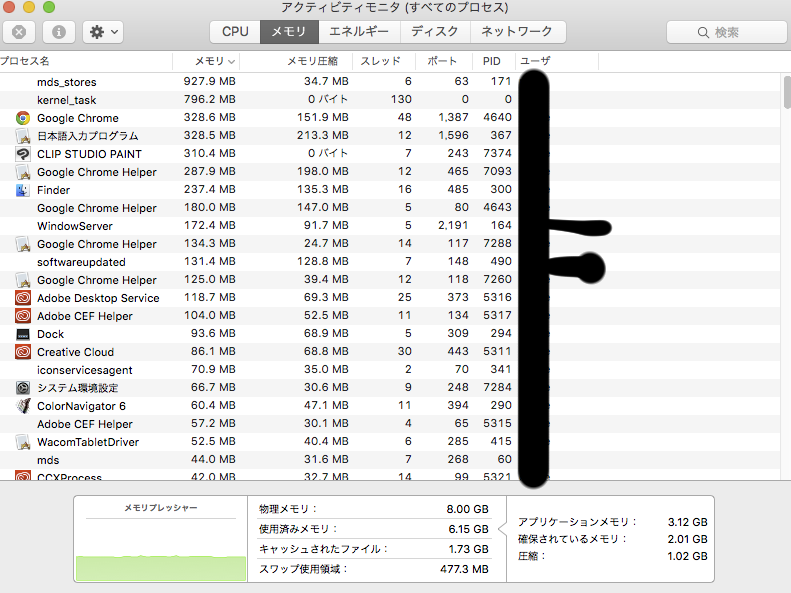Click icon of Google Chrome Helper 134.3 MB

point(23,244)
